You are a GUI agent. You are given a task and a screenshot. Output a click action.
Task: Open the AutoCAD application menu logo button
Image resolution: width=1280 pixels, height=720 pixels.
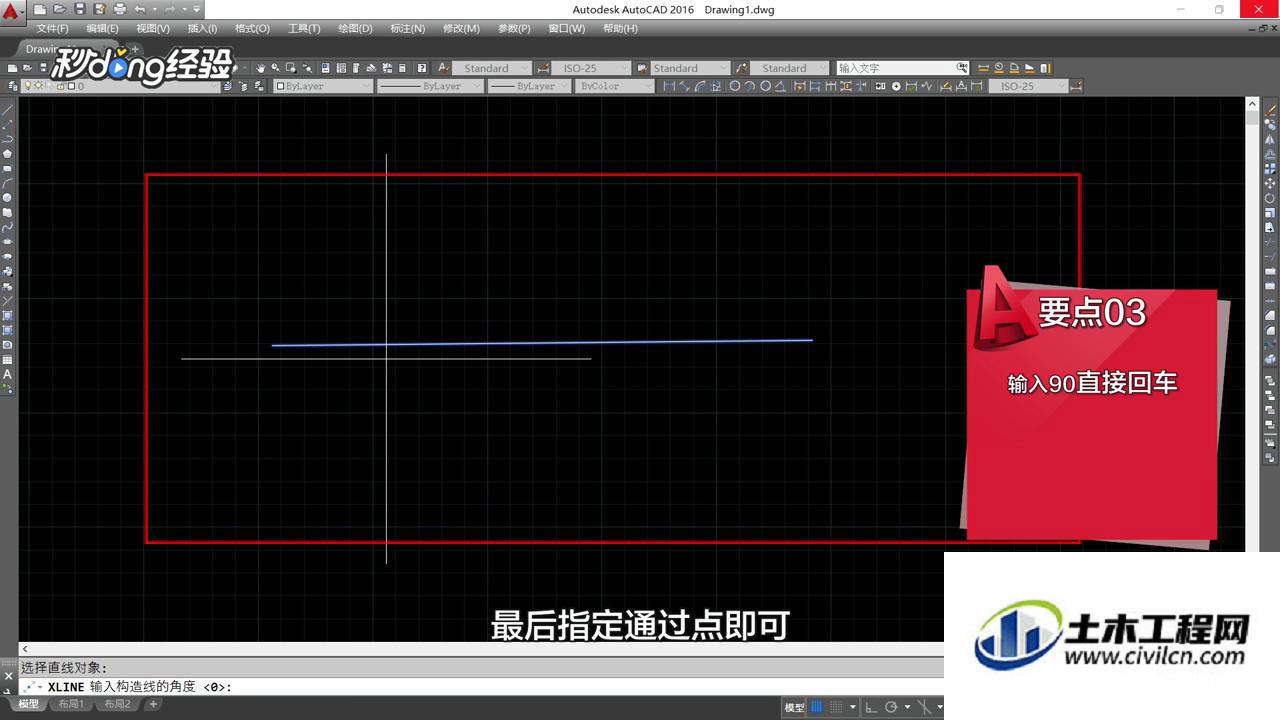(x=12, y=12)
